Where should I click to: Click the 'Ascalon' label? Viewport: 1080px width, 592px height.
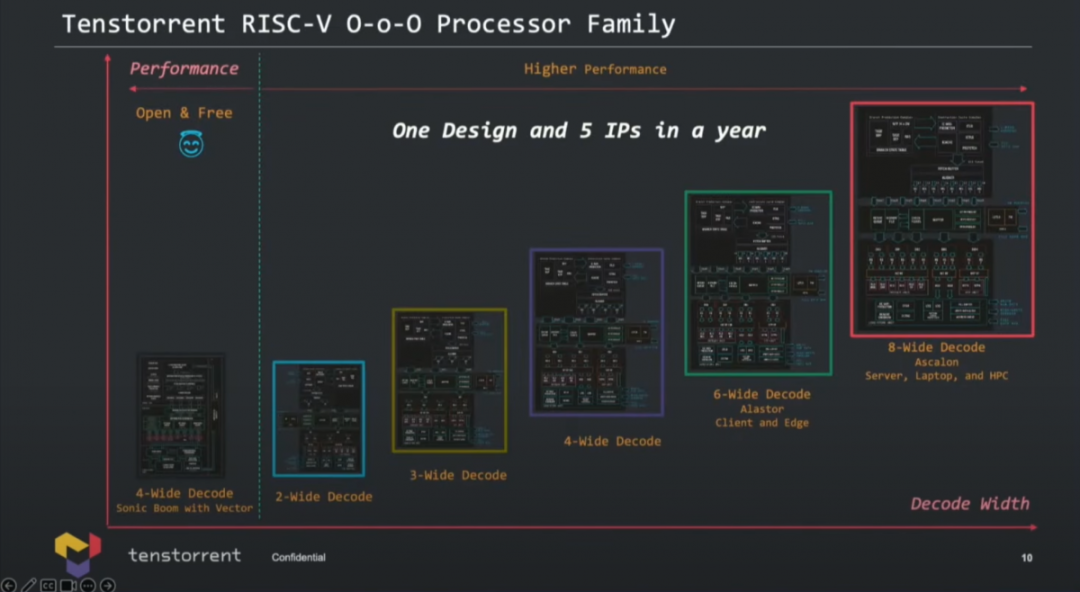click(936, 362)
